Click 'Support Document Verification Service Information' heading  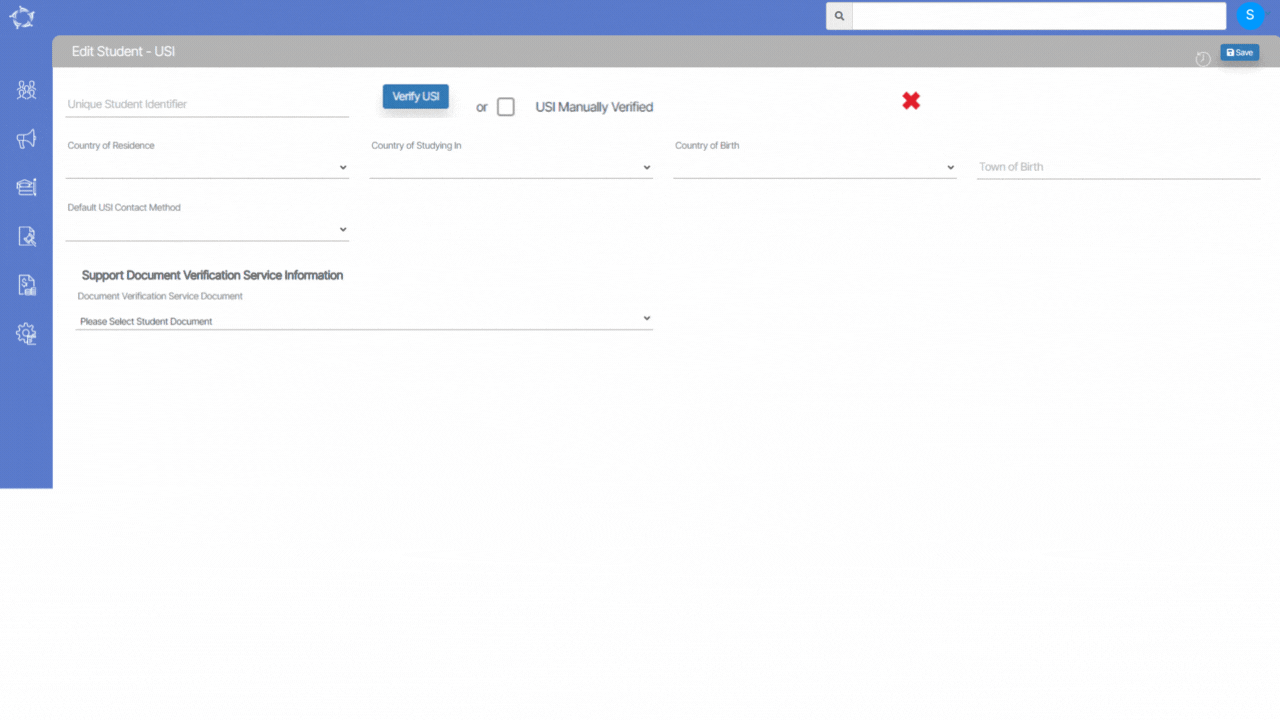[212, 275]
